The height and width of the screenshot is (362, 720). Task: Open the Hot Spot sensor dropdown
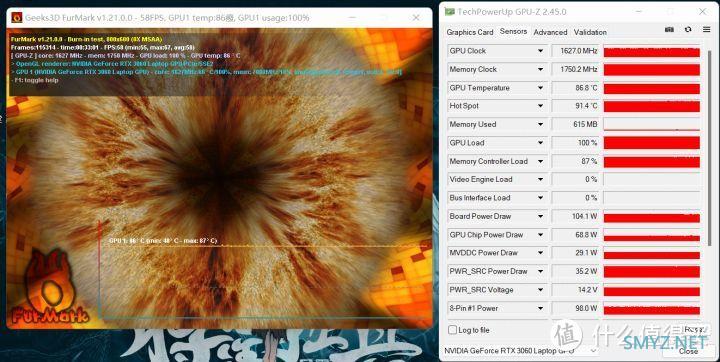tap(540, 106)
